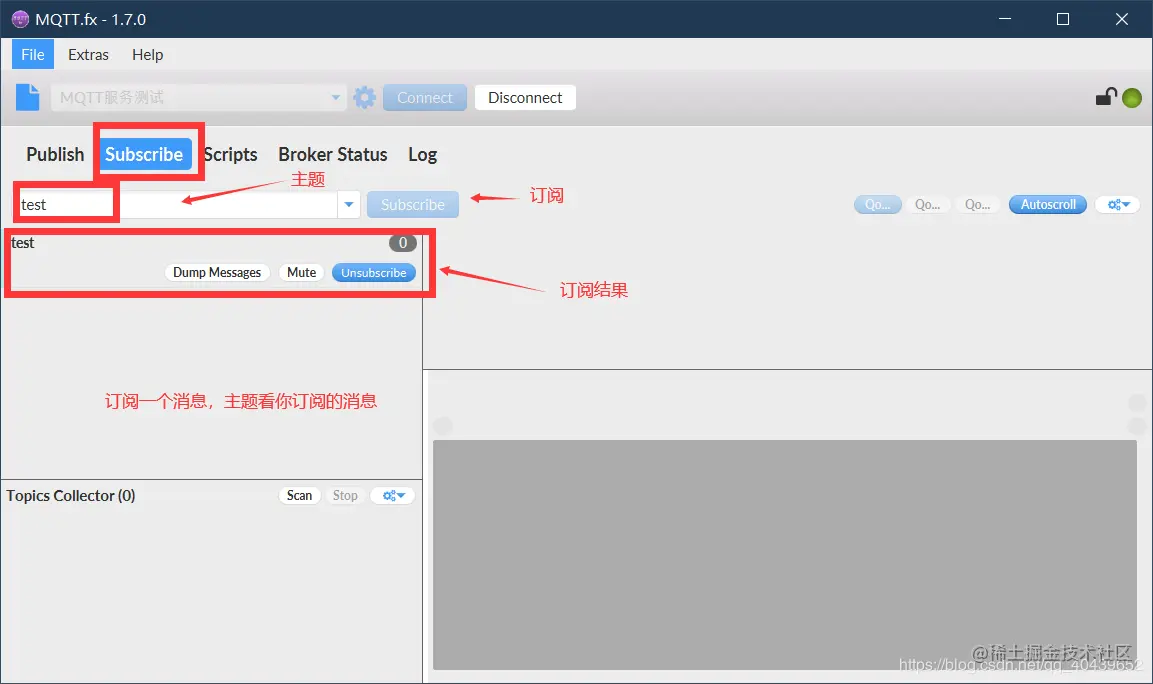This screenshot has width=1153, height=684.
Task: Open connection settings gear icon
Action: coord(364,97)
